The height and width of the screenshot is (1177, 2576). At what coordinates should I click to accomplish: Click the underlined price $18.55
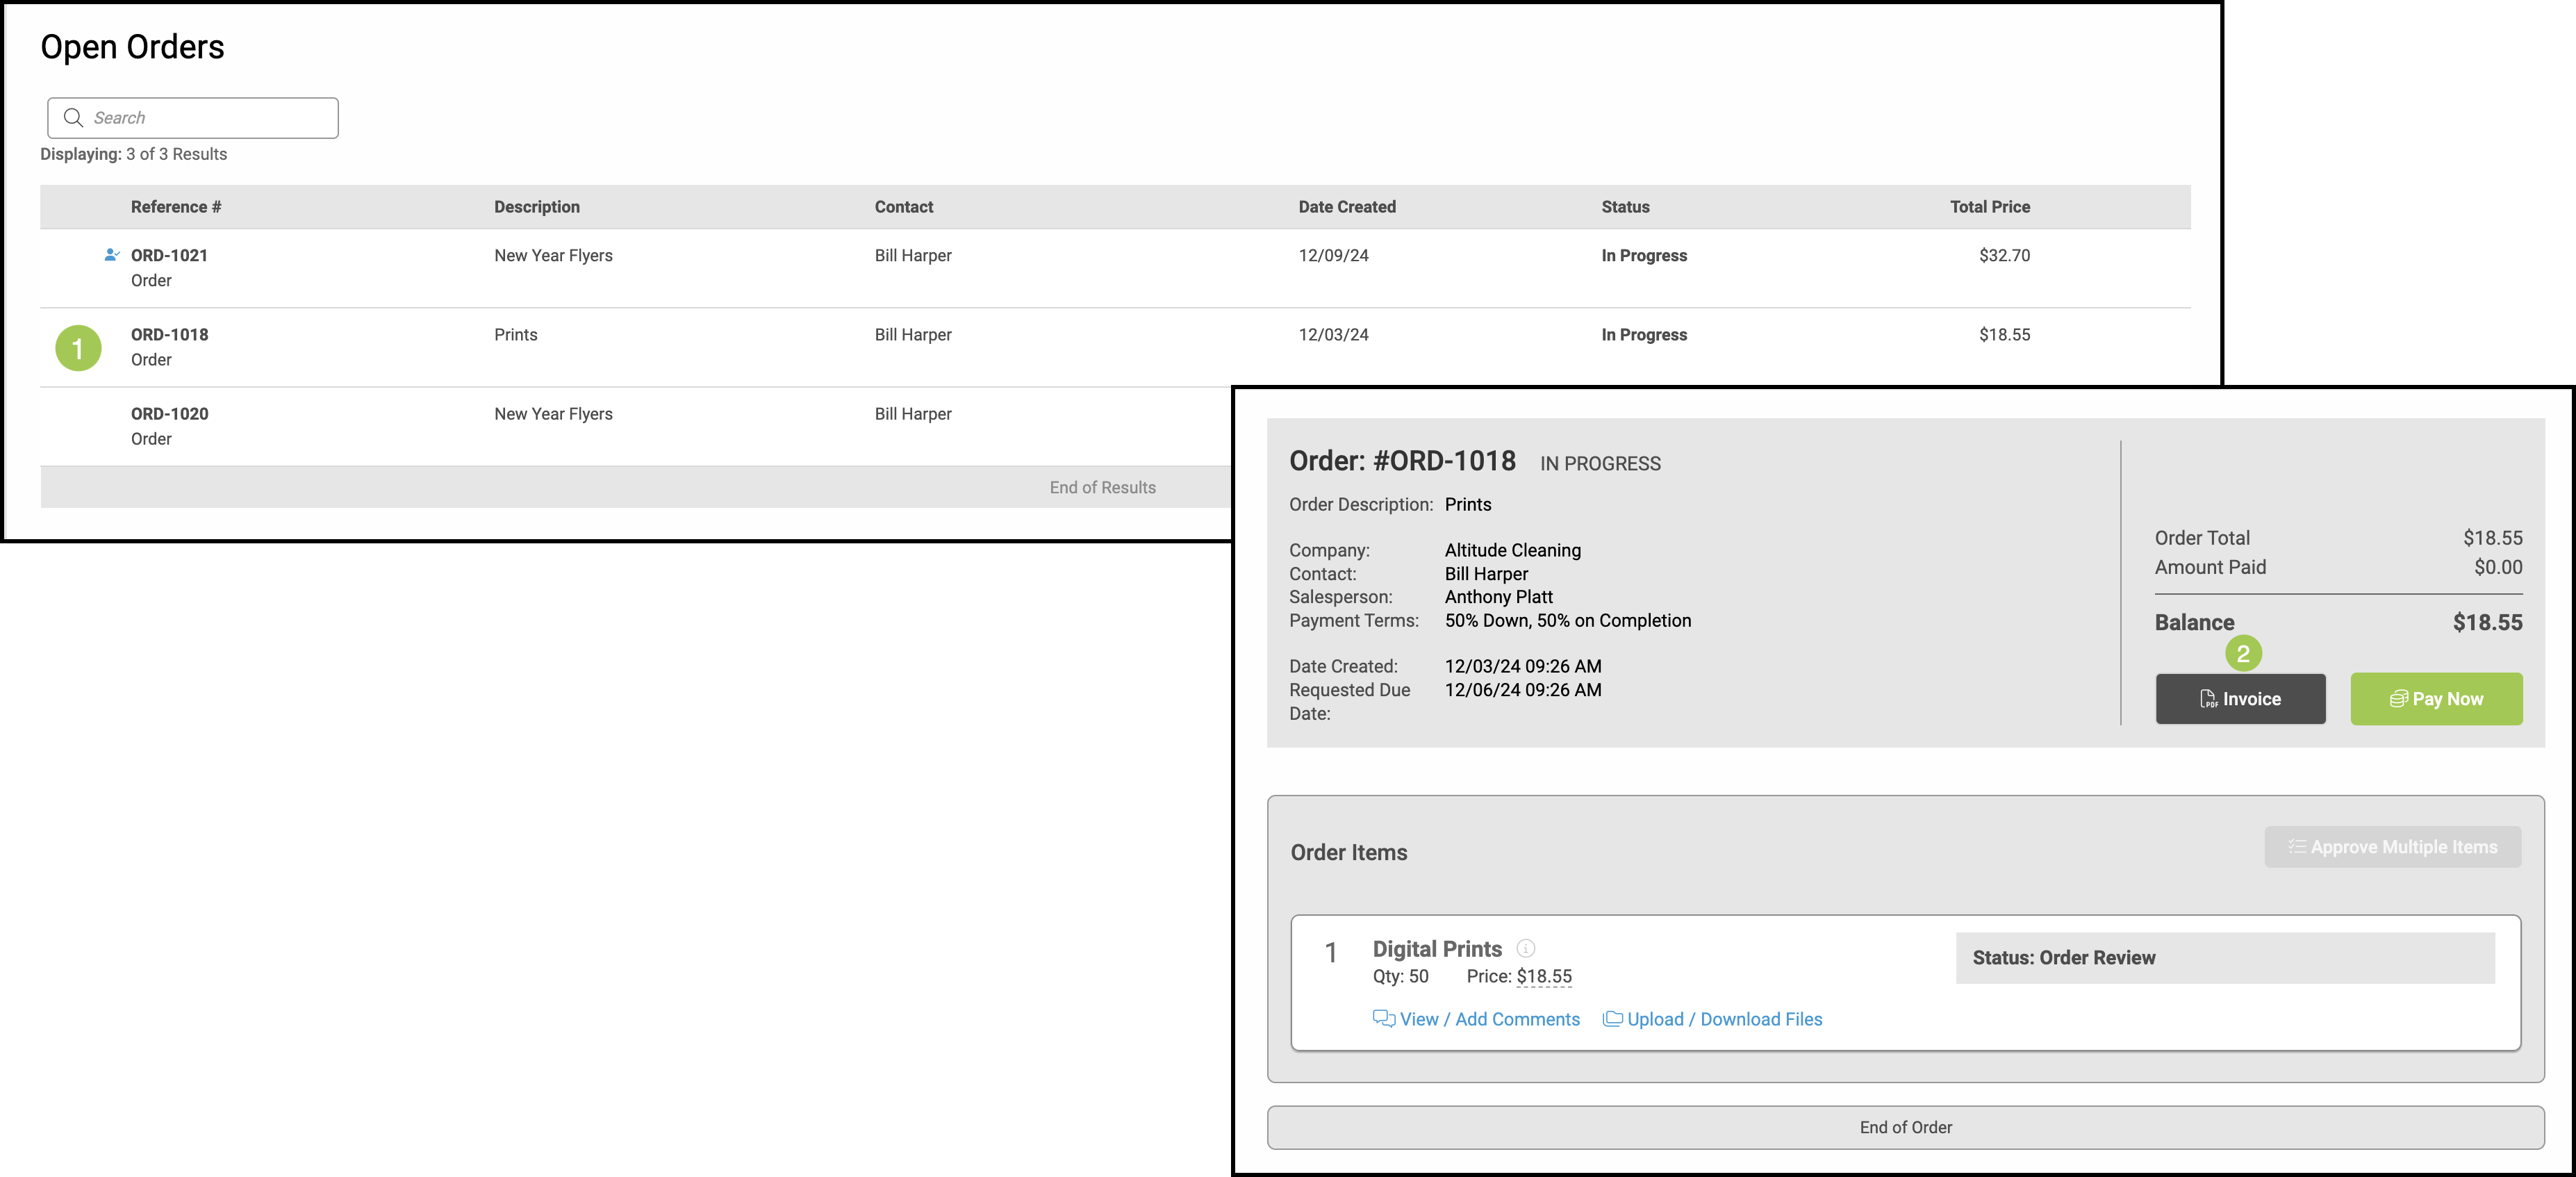coord(1543,976)
